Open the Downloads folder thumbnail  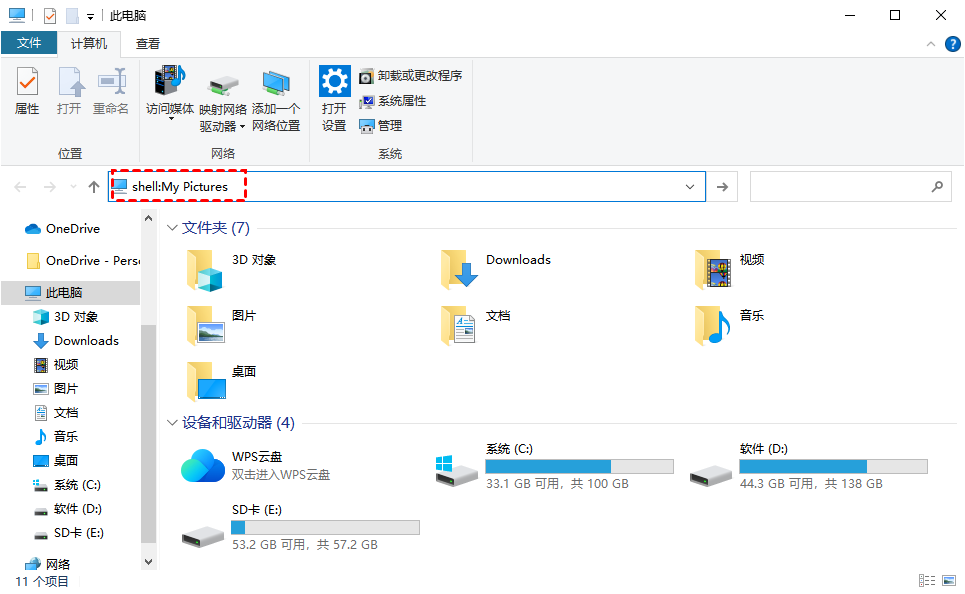pos(460,268)
